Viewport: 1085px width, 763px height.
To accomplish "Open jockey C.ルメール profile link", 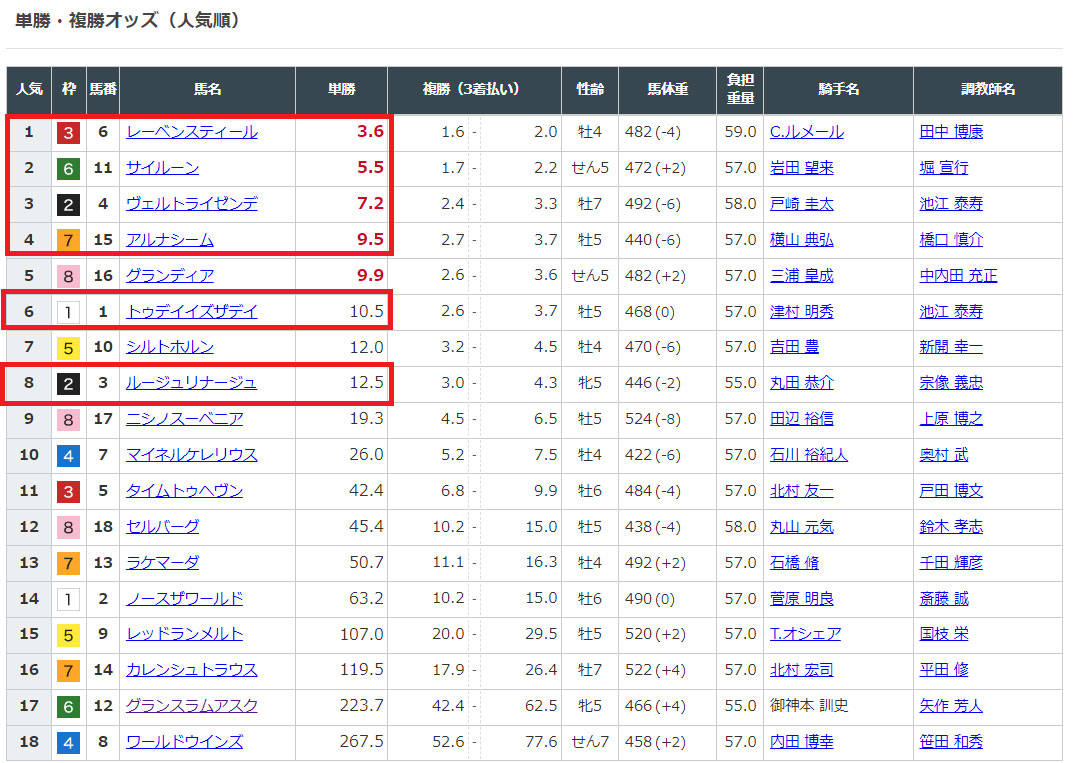I will point(806,132).
